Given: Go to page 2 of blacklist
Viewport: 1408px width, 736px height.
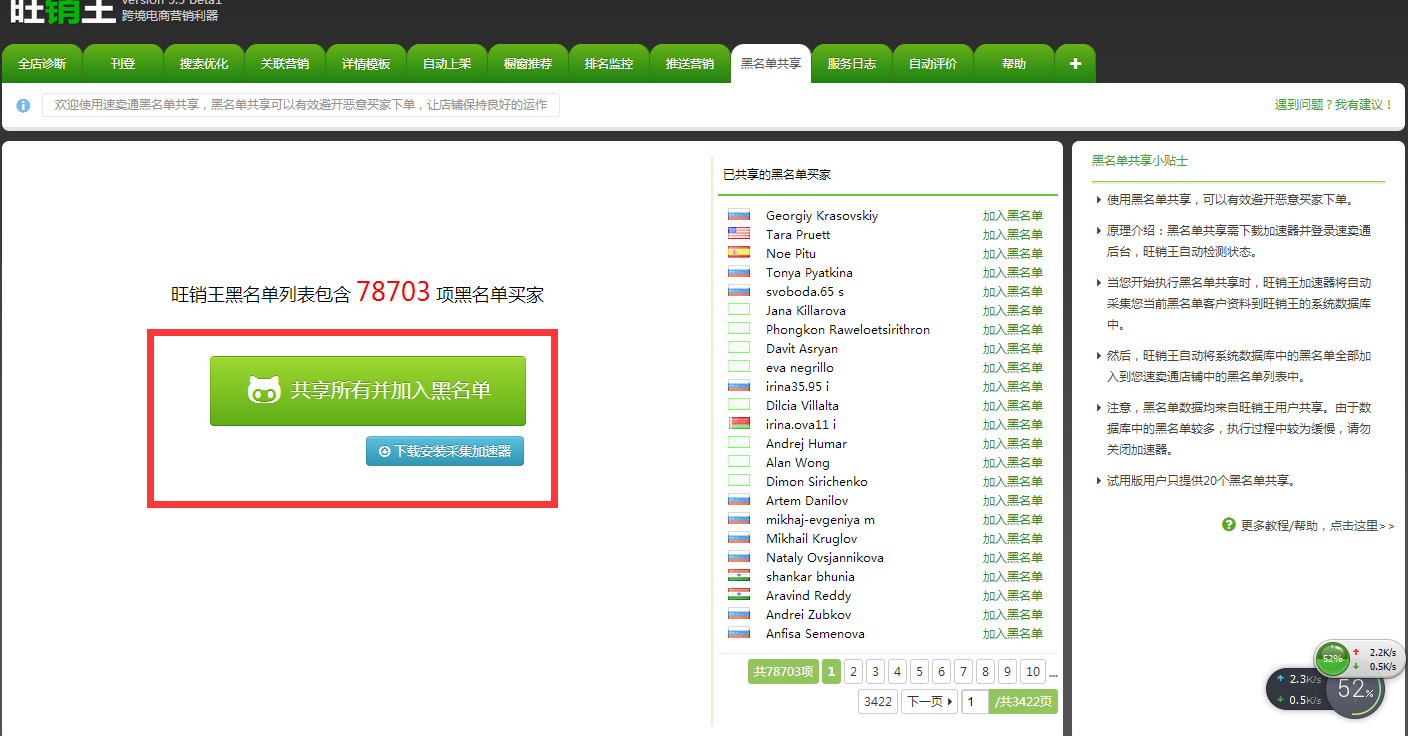Looking at the screenshot, I should 853,672.
